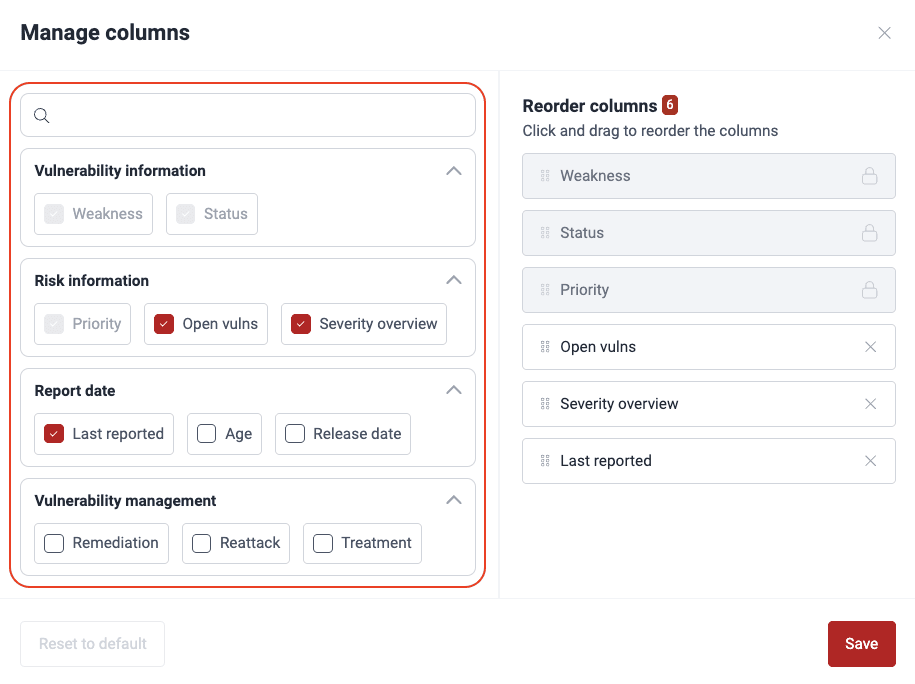The image size is (915, 684).
Task: Collapse the Risk information section
Action: 453,280
